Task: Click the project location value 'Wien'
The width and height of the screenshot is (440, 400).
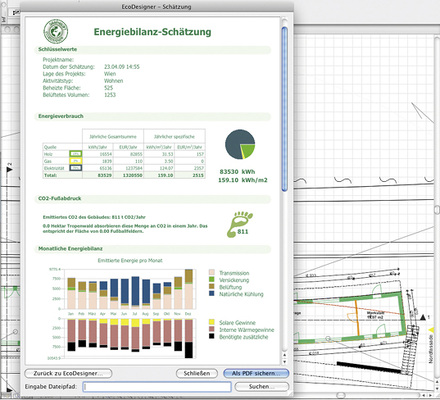Action: 110,74
